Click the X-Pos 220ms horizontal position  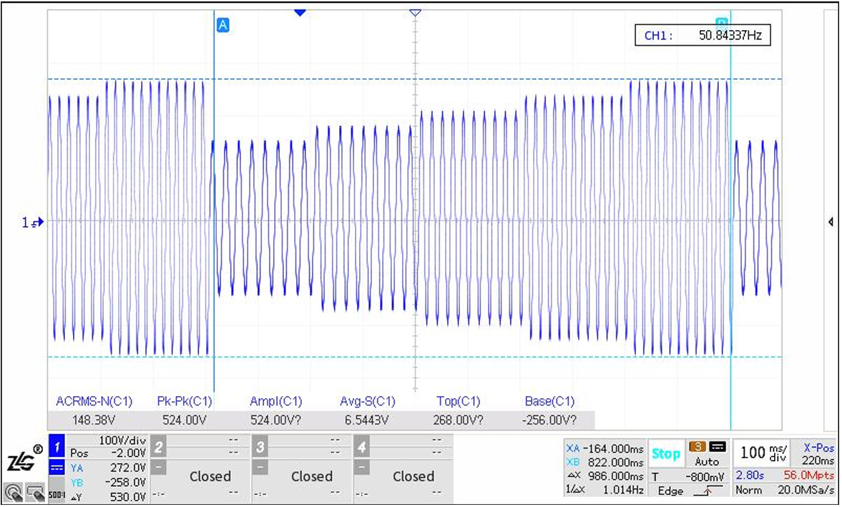pos(818,454)
